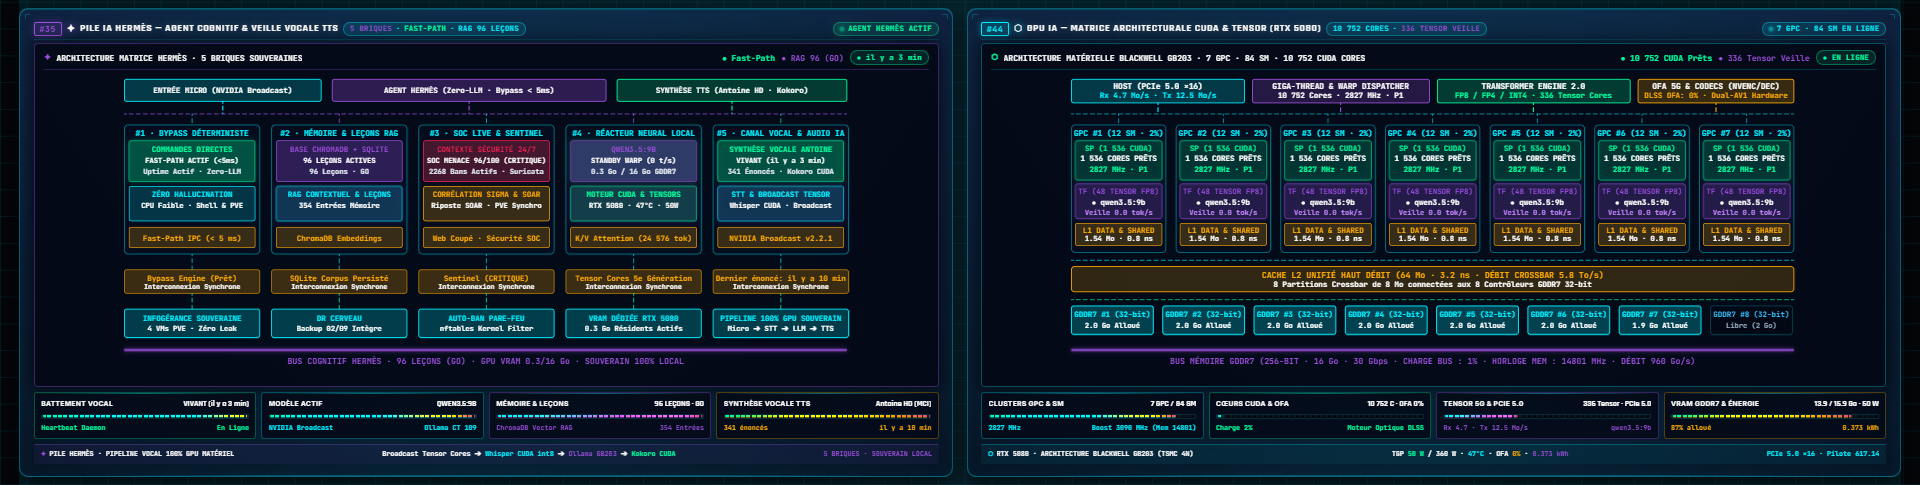Click the #35 card number badge

(47, 29)
